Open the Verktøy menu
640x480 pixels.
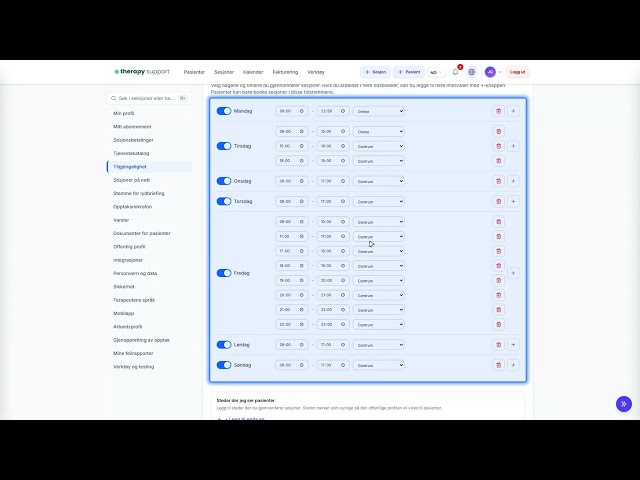pos(316,72)
